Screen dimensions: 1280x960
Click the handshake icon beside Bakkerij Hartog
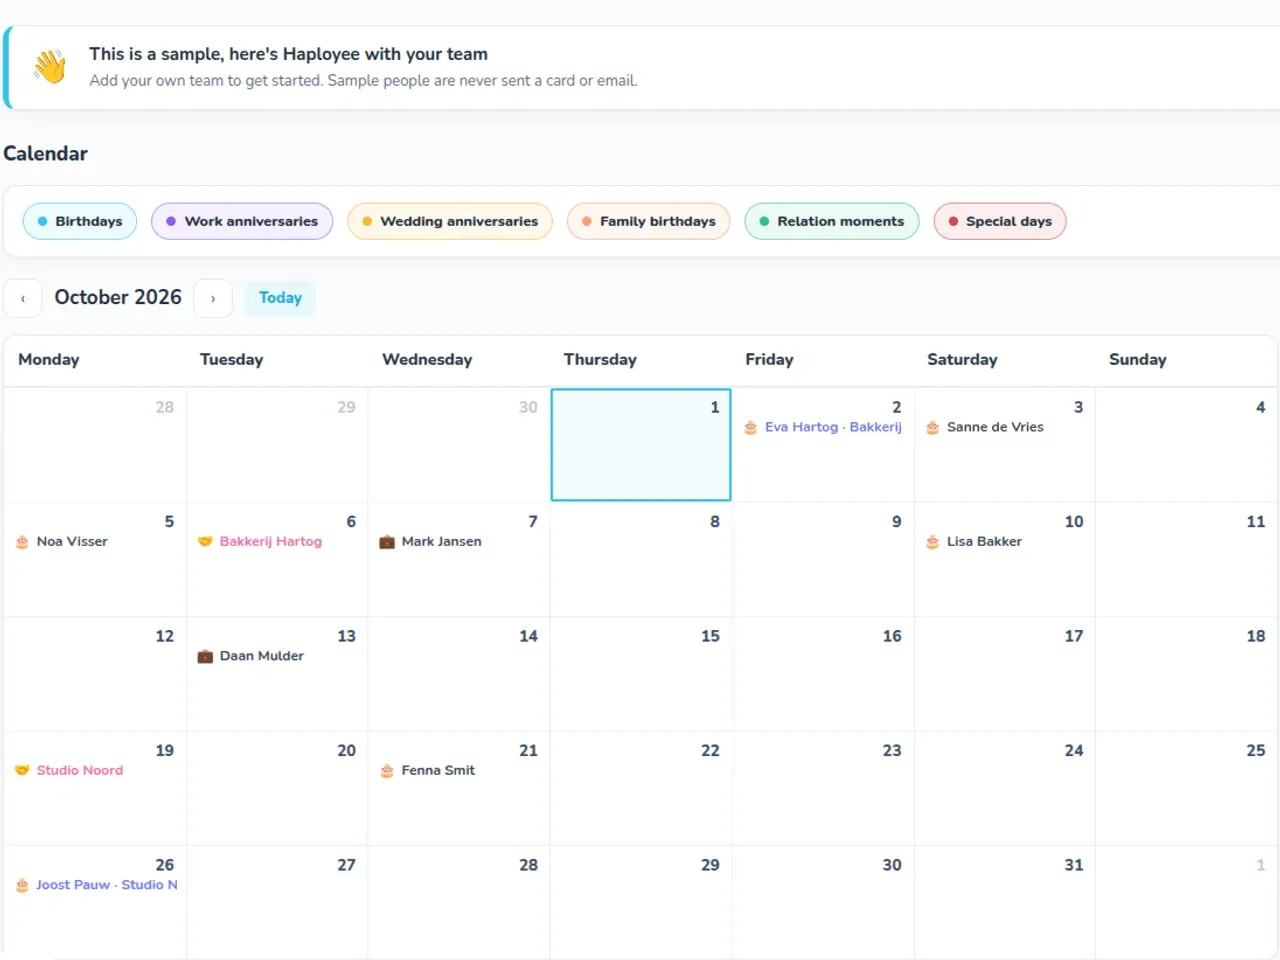click(x=205, y=542)
